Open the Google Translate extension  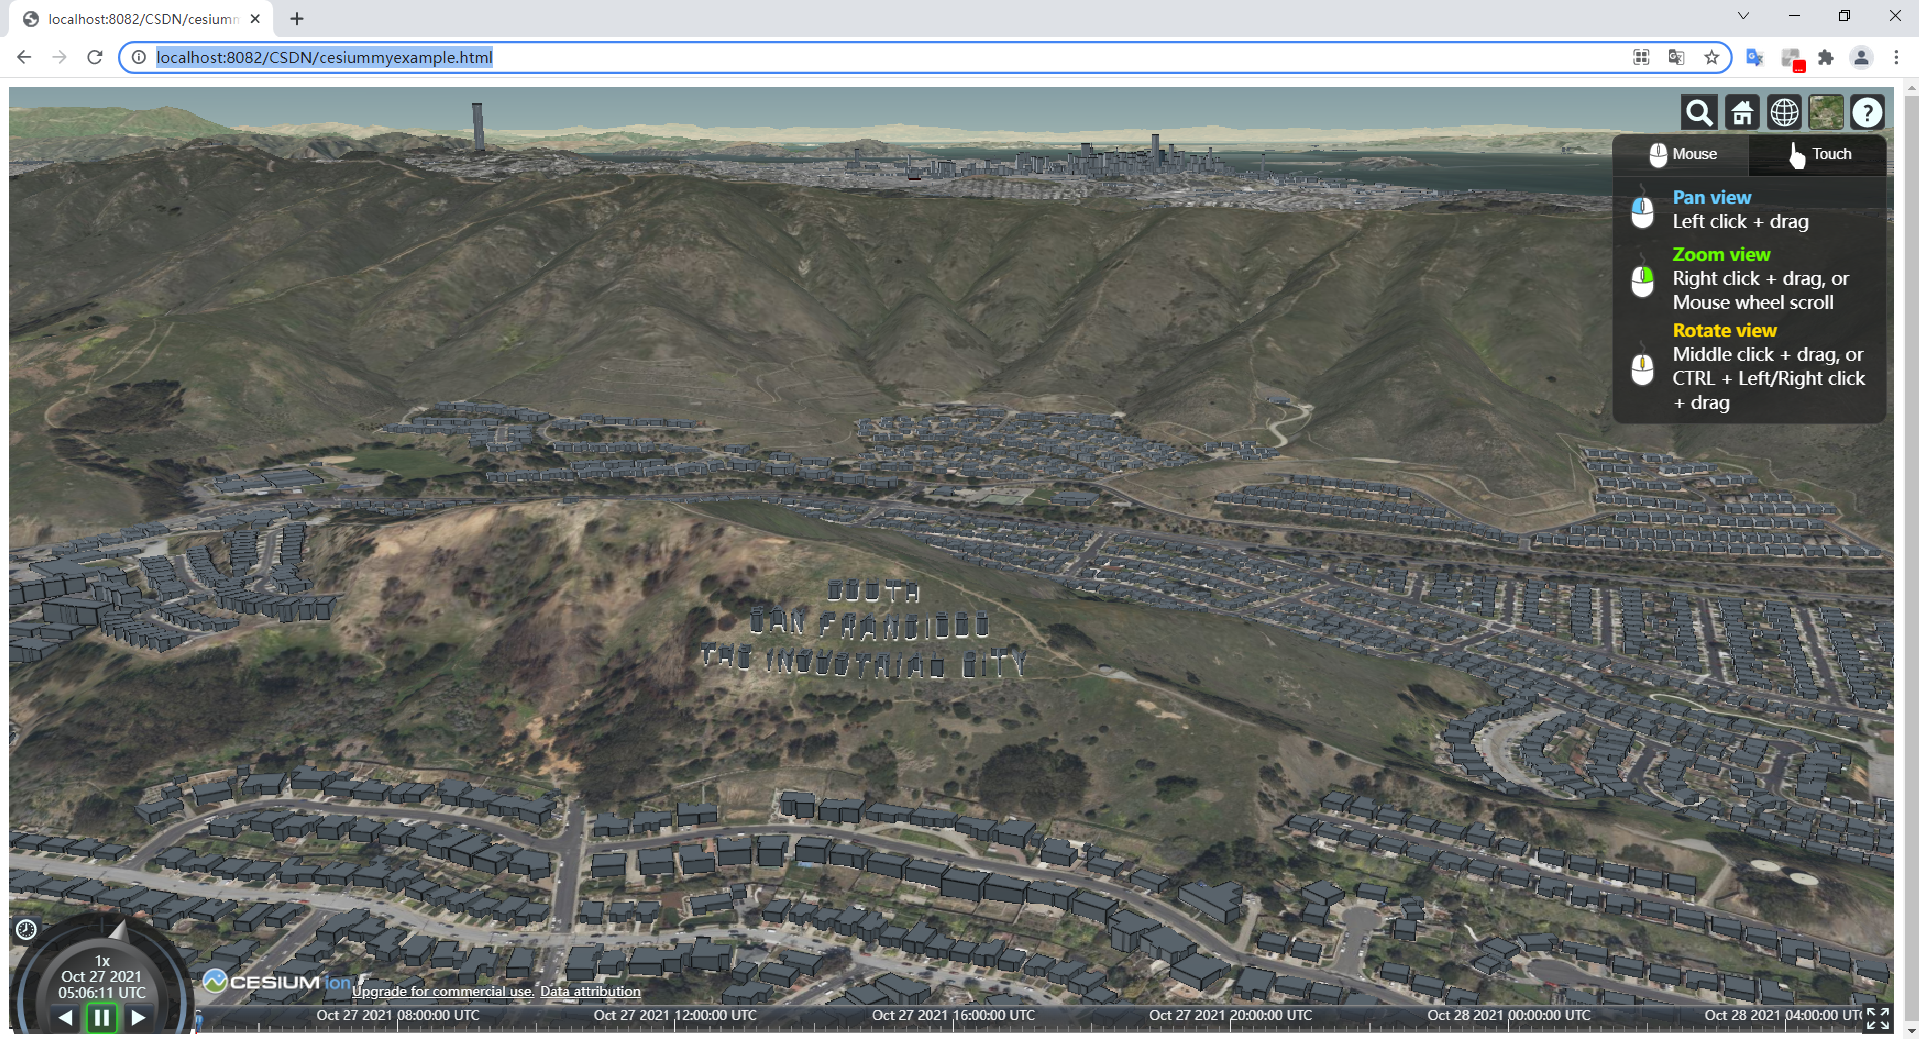point(1755,58)
